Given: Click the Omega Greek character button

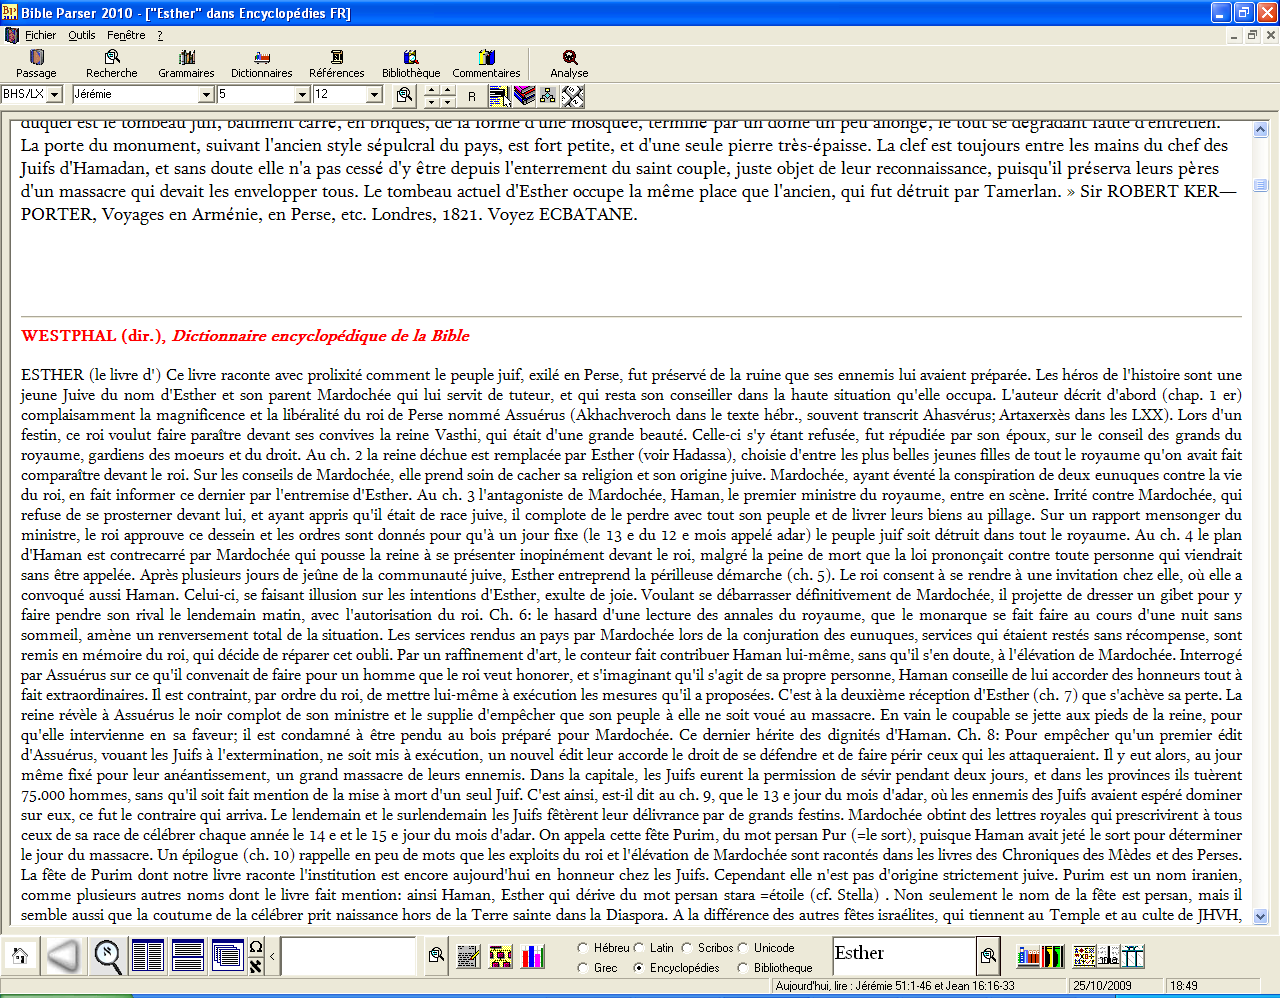Looking at the screenshot, I should click(x=256, y=947).
